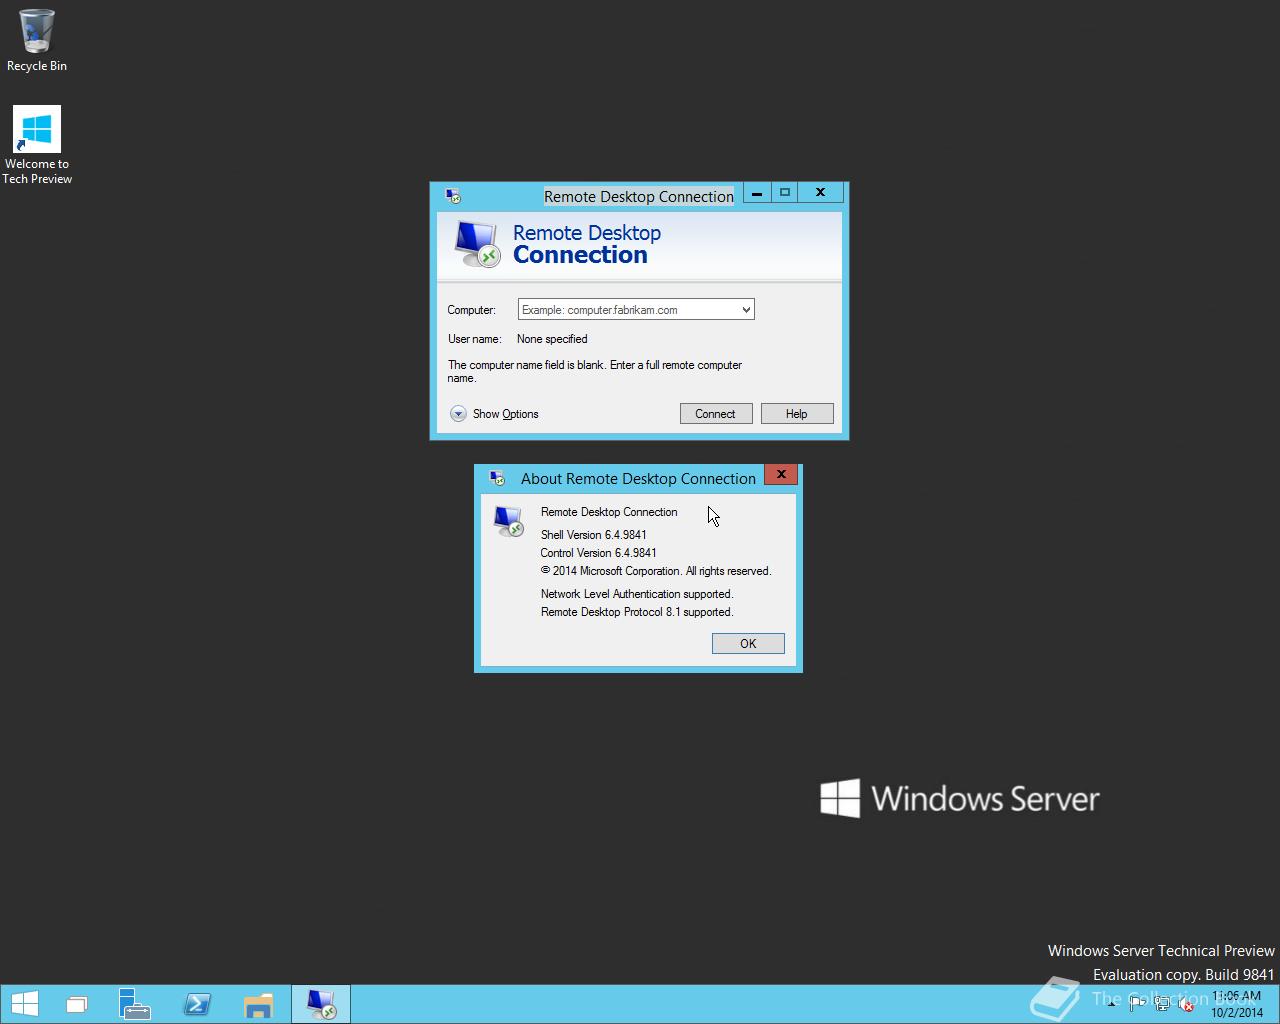Viewport: 1280px width, 1024px height.
Task: Select the Welcome to Tech Preview shortcut
Action: click(37, 145)
